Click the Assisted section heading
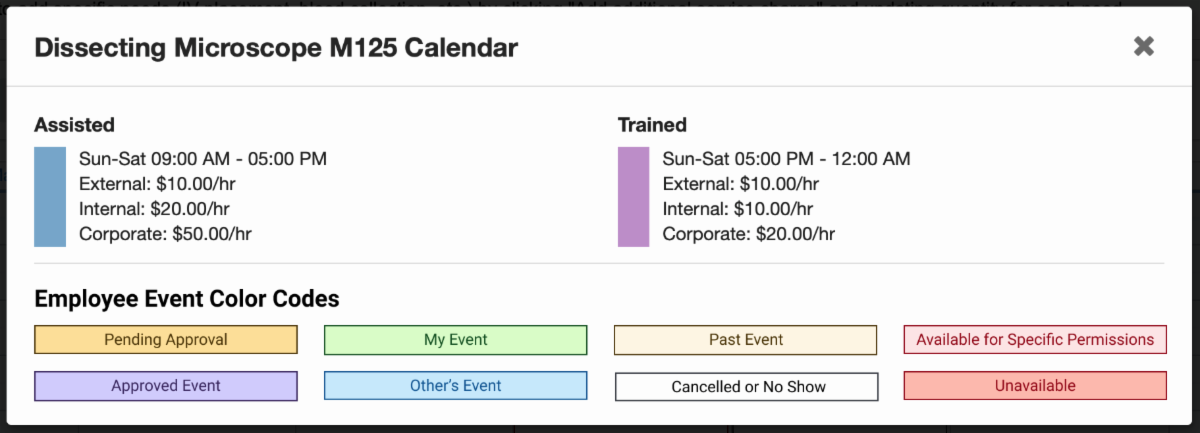Viewport: 1200px width, 433px height. tap(74, 125)
